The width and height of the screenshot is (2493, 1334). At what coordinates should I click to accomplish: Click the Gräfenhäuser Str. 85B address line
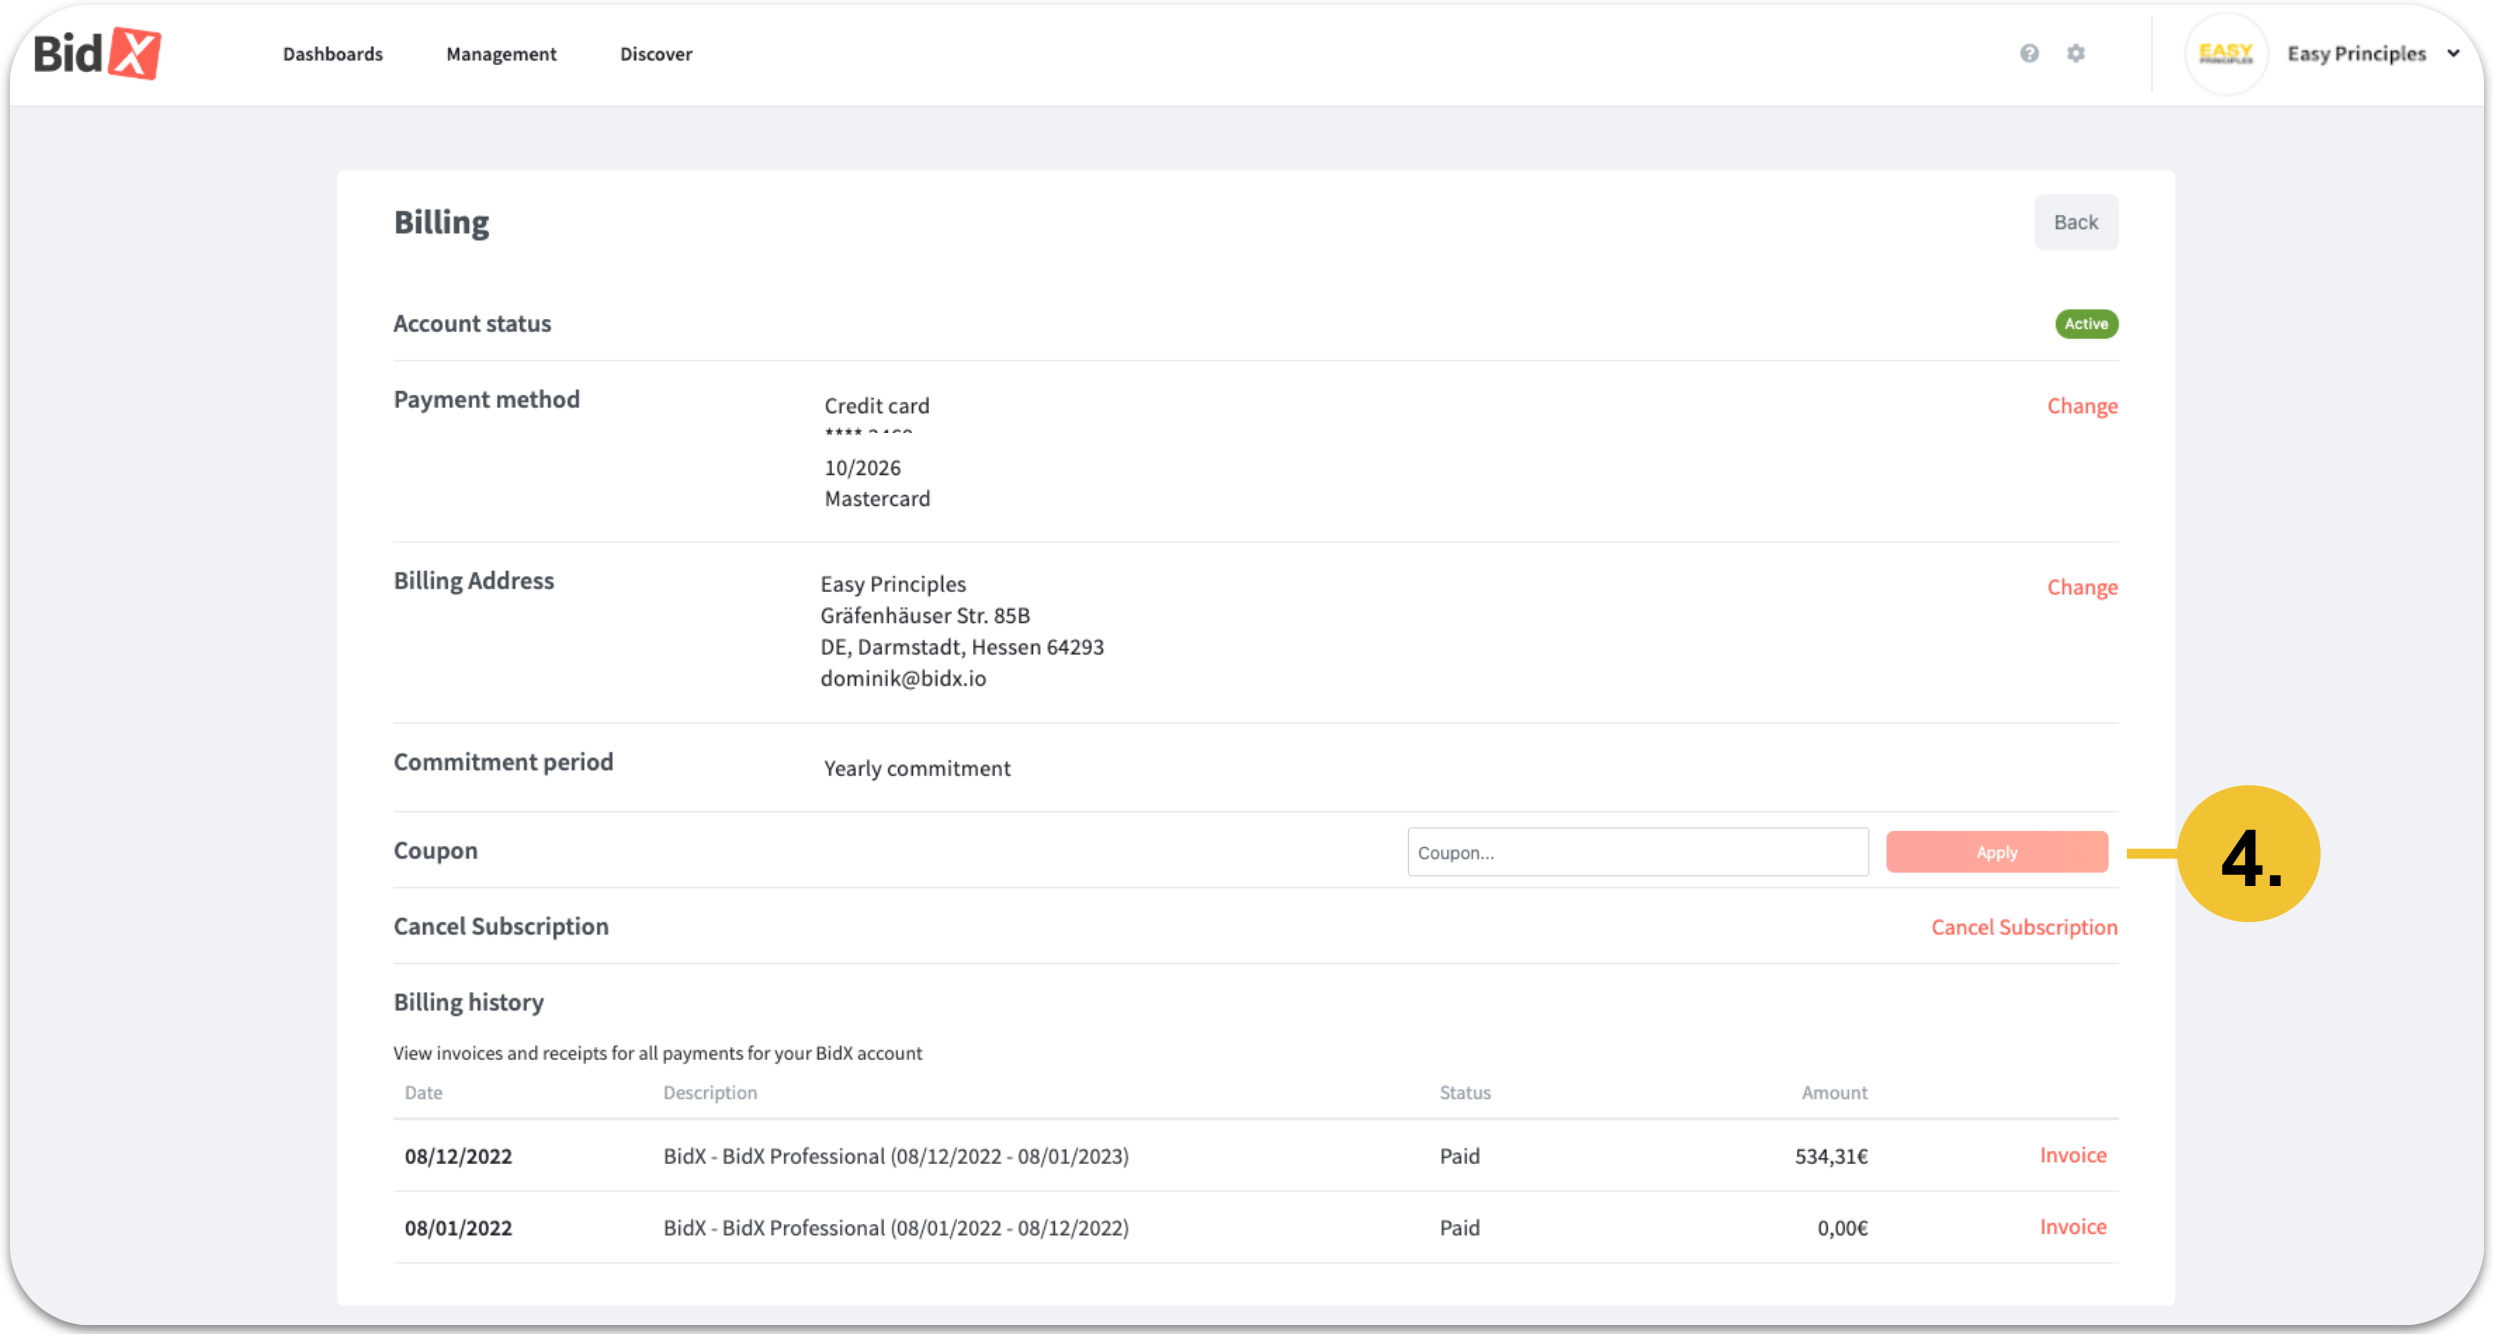coord(925,615)
